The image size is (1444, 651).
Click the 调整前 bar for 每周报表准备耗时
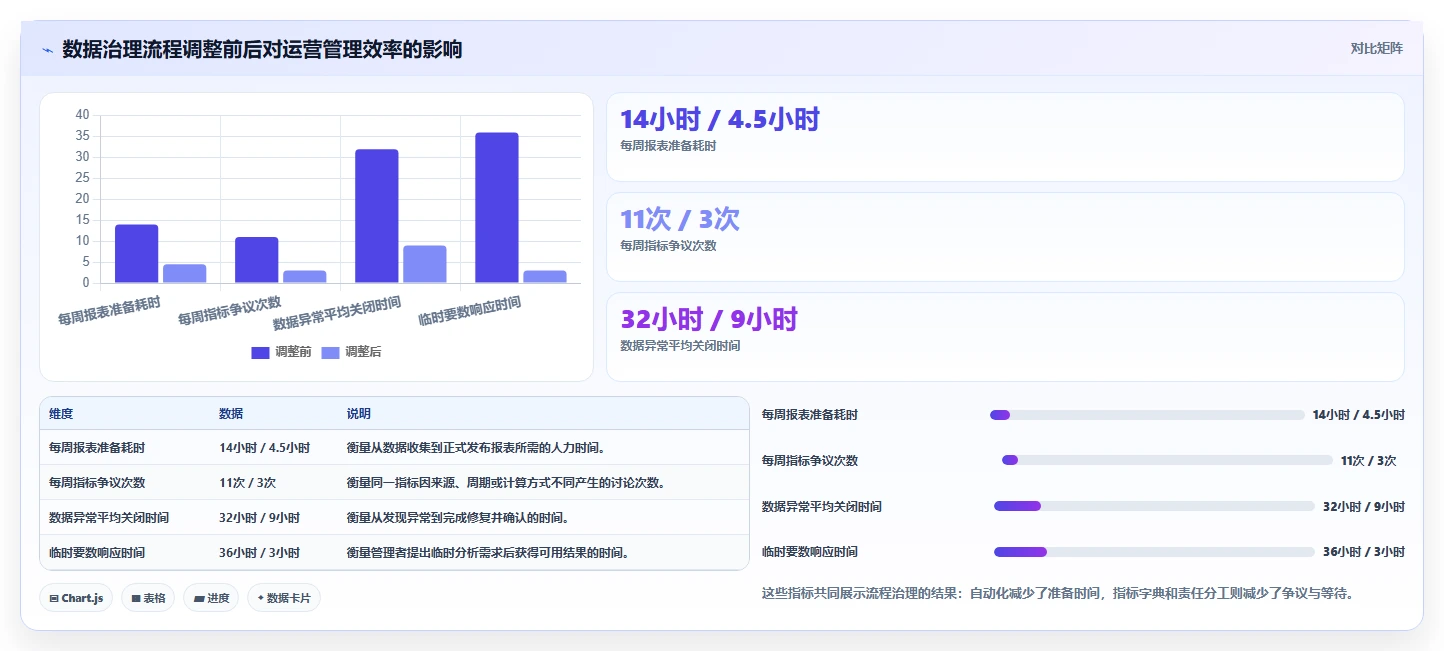point(137,254)
